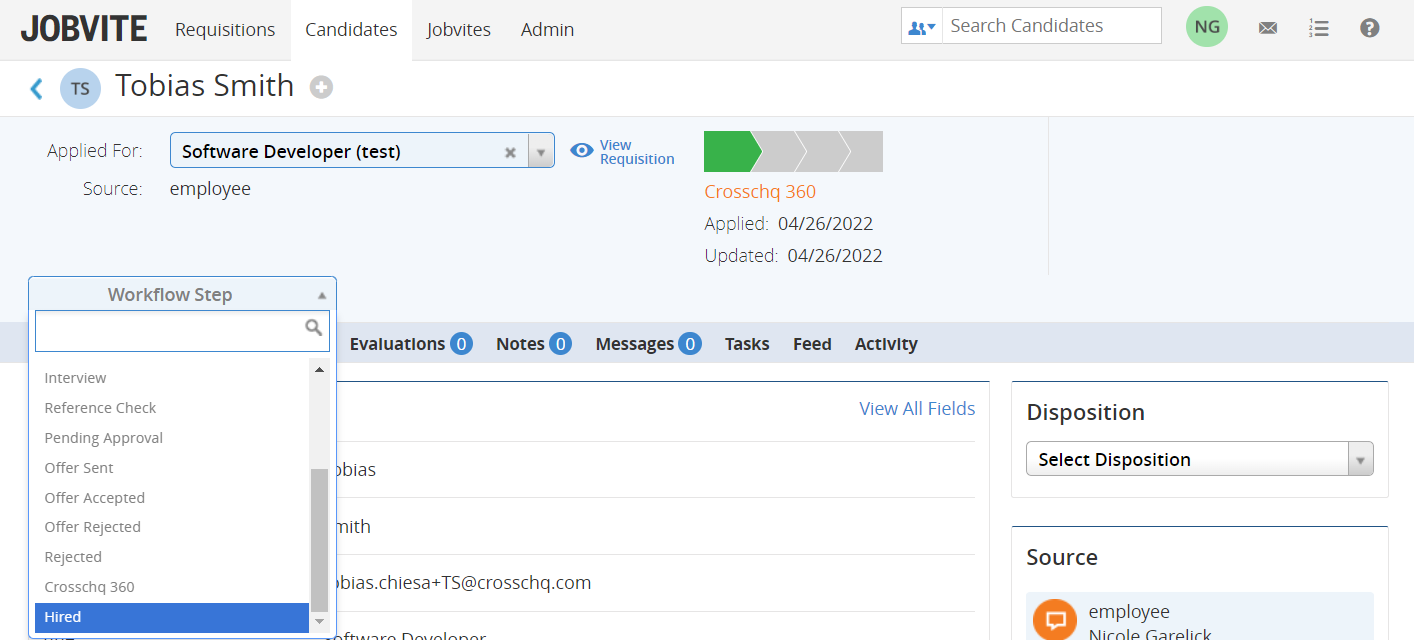Click the add icon next to Tobias Smith
Viewport: 1414px width, 640px height.
(x=321, y=87)
